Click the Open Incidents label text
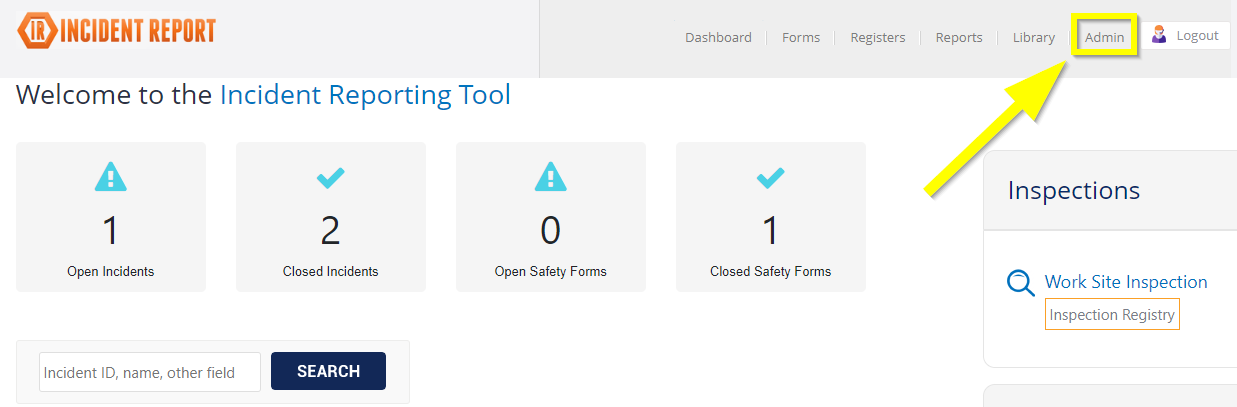The height and width of the screenshot is (407, 1237). click(x=111, y=271)
